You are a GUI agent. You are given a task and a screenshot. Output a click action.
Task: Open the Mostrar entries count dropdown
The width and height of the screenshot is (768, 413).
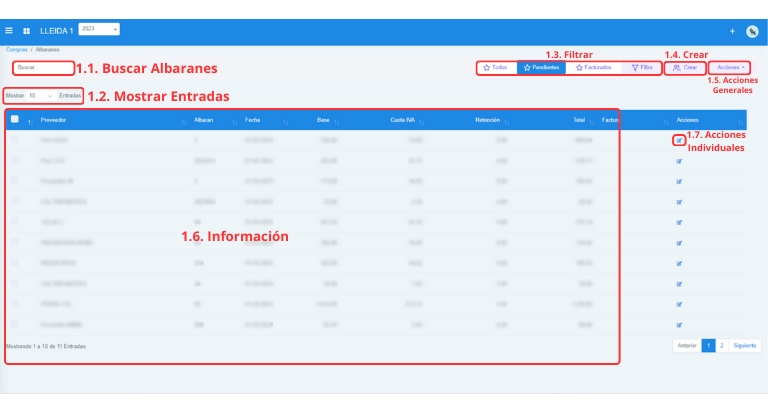click(x=41, y=96)
